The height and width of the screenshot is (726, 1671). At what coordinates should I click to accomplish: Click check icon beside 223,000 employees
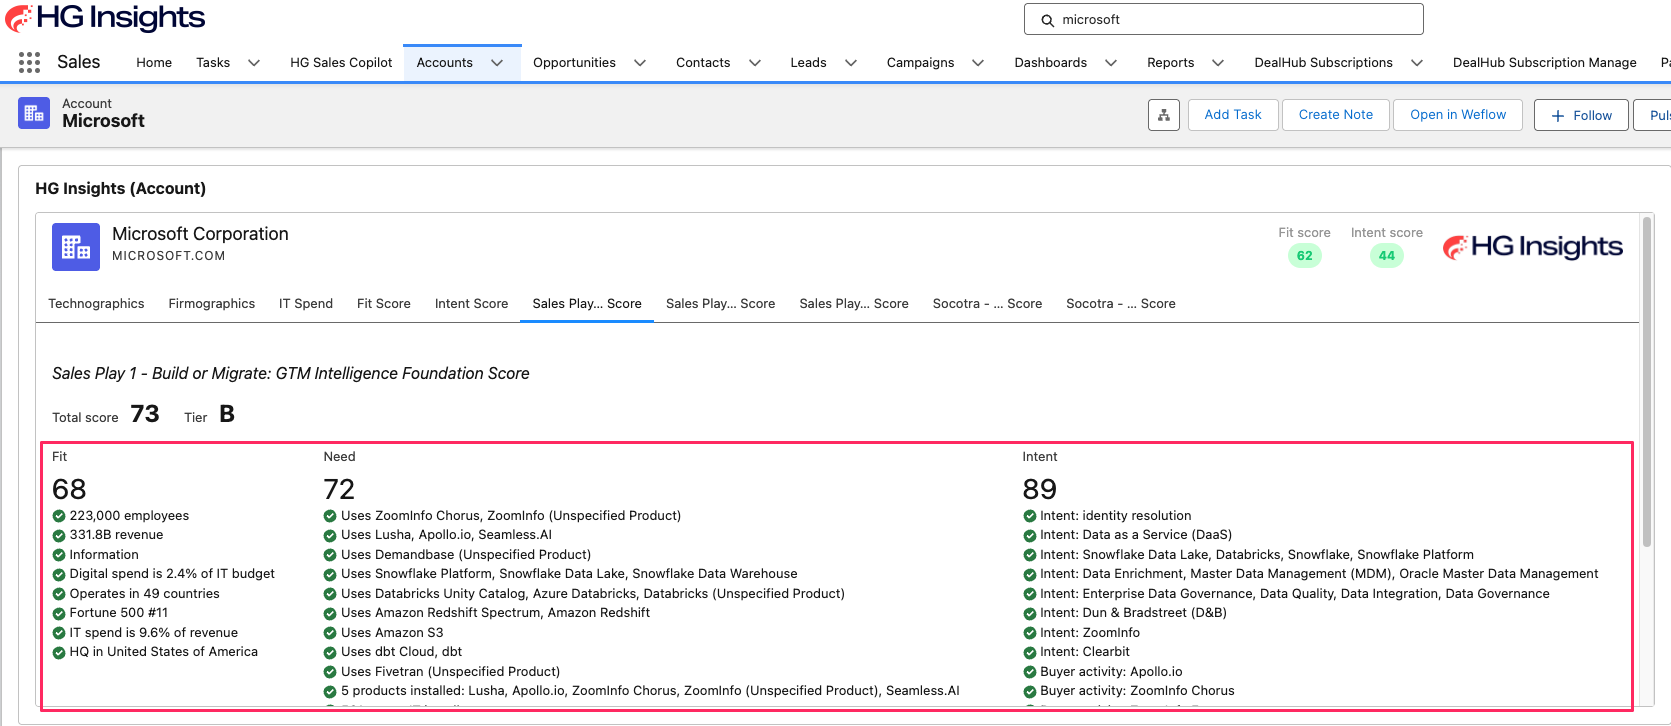(x=59, y=517)
